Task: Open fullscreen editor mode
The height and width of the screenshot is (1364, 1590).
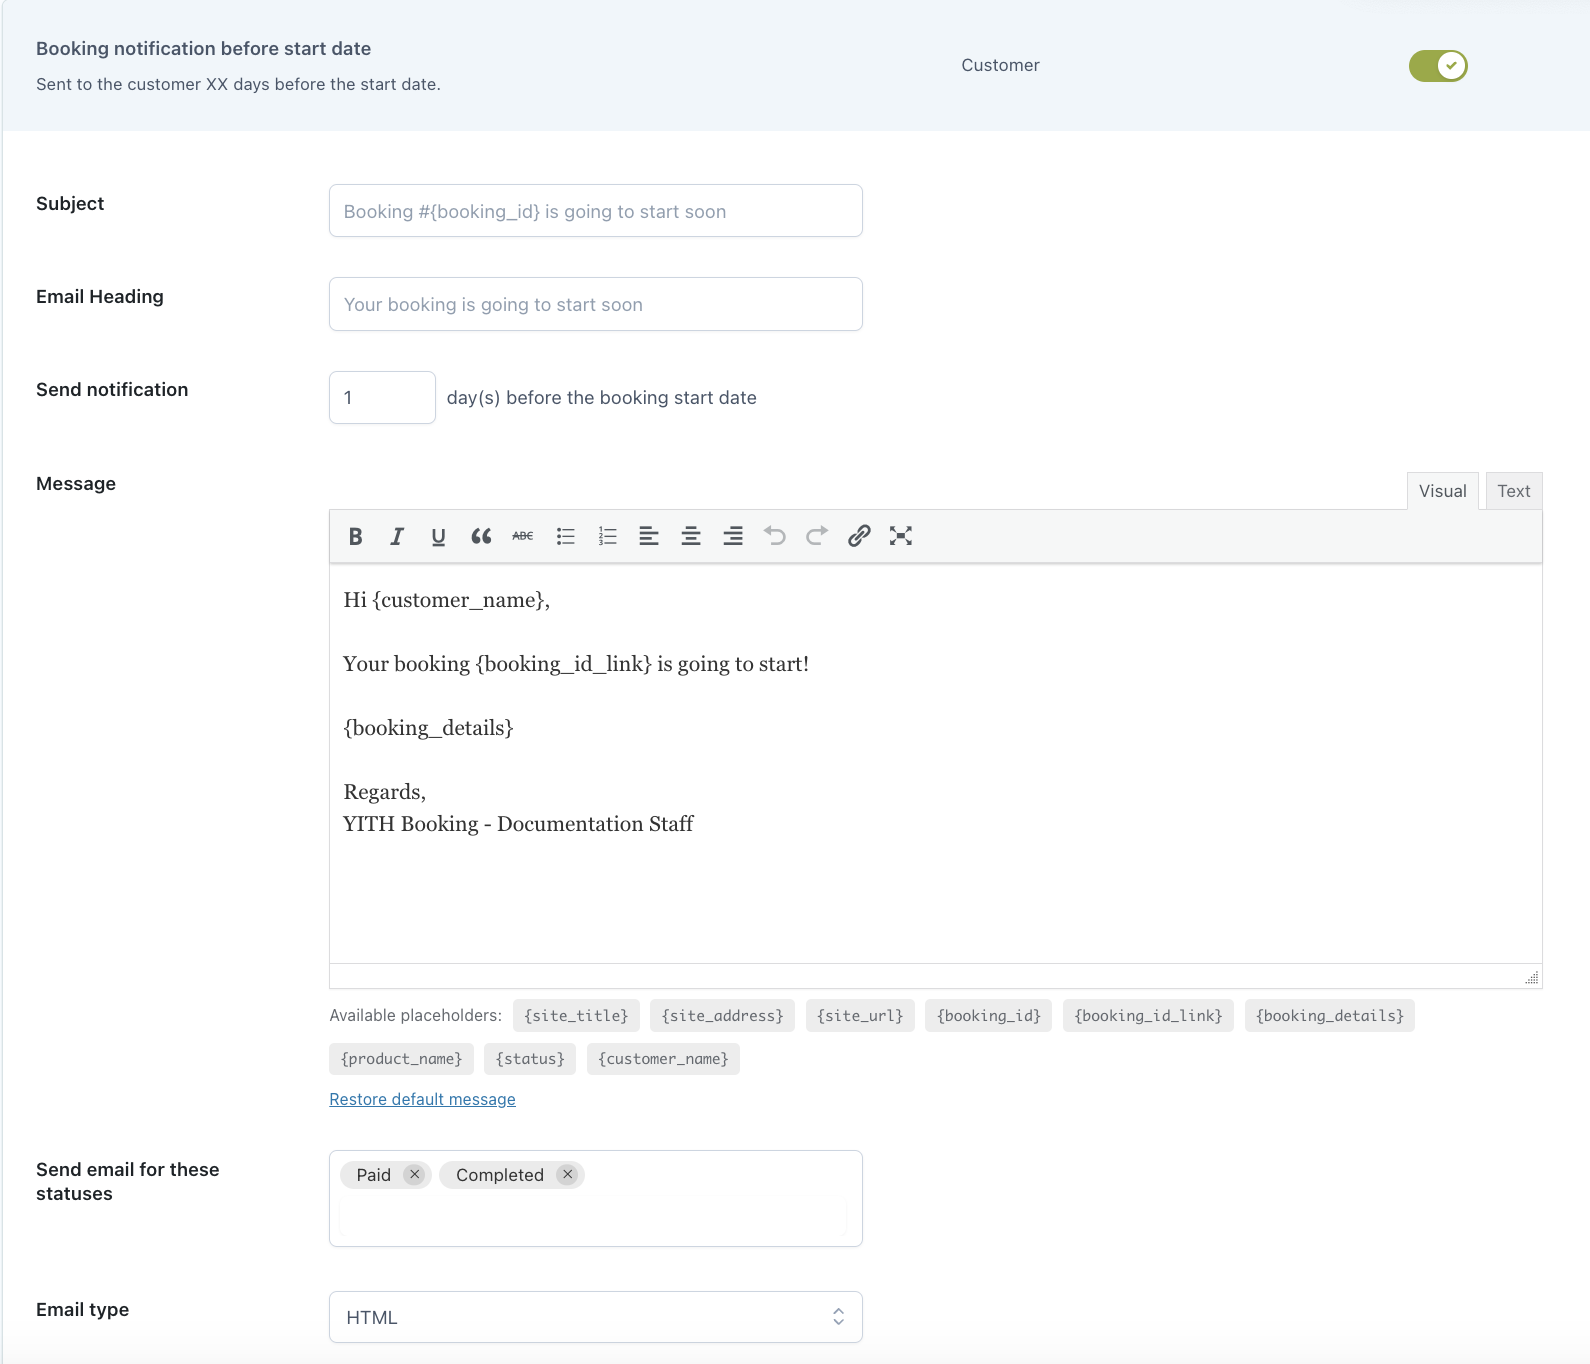Action: [x=901, y=536]
